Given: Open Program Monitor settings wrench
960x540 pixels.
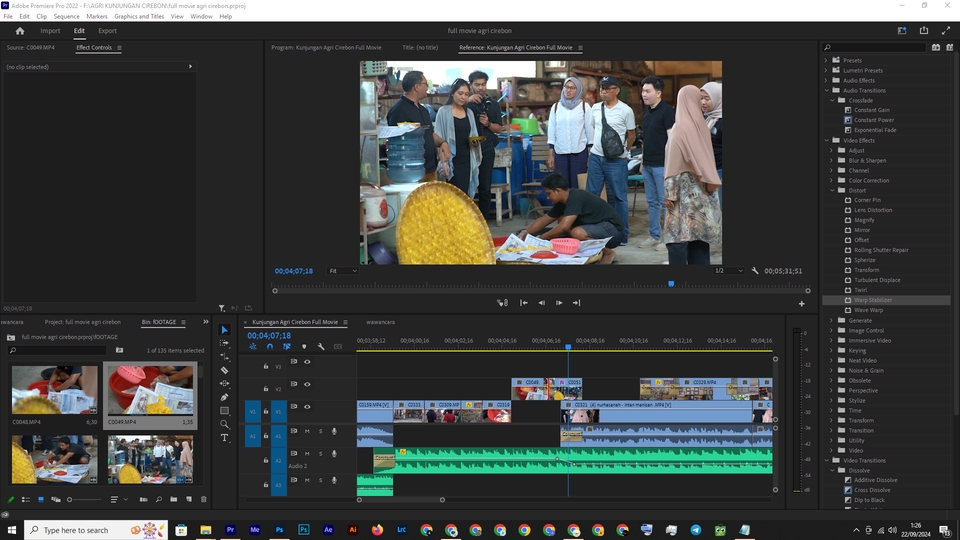Looking at the screenshot, I should 755,271.
